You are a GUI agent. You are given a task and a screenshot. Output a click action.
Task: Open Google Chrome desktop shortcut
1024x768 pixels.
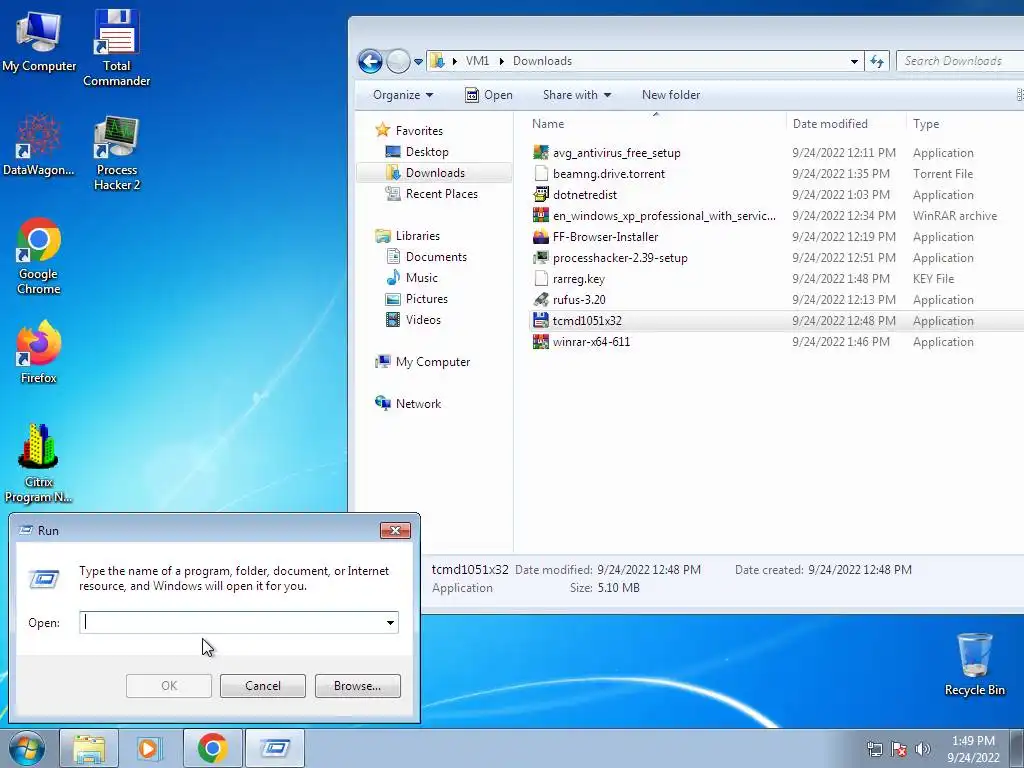click(39, 256)
